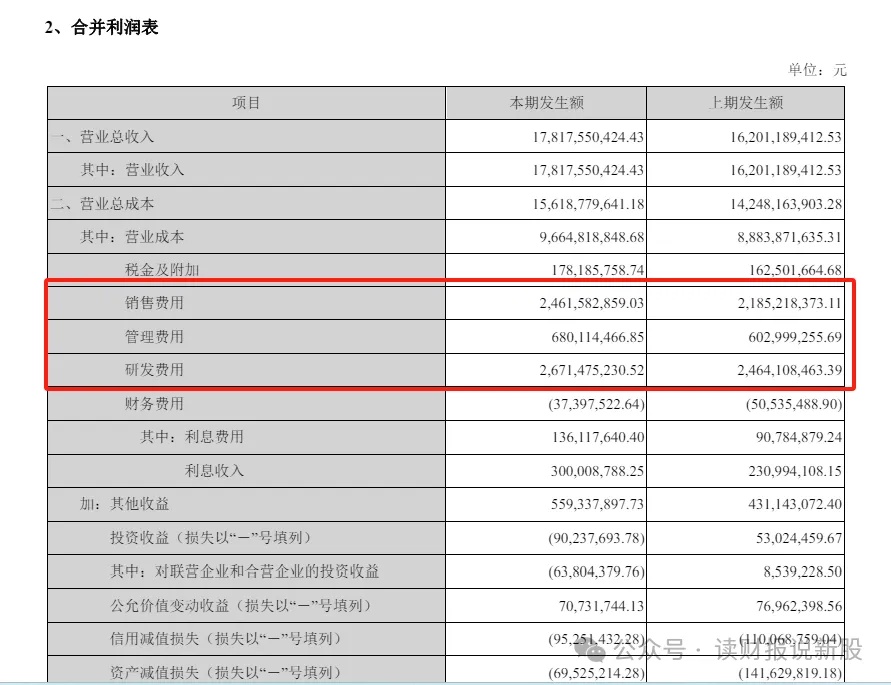The image size is (891, 685).
Task: Click the column header 项目
Action: point(246,103)
